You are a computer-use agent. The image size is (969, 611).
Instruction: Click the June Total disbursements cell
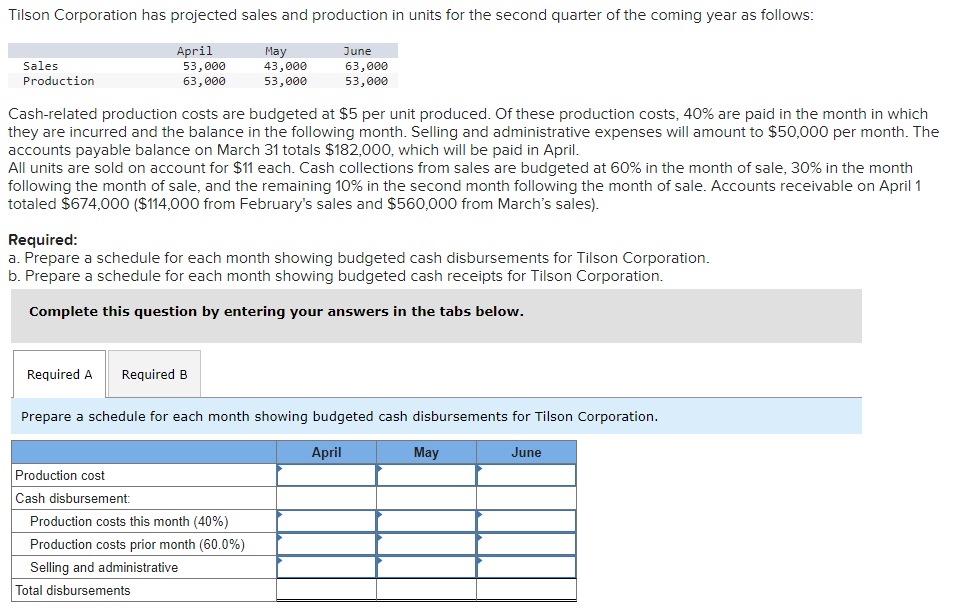(x=526, y=590)
